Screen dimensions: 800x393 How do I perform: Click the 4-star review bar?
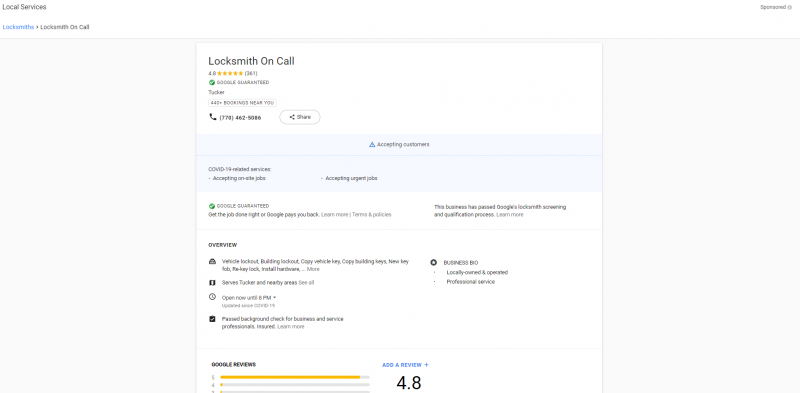tap(295, 385)
